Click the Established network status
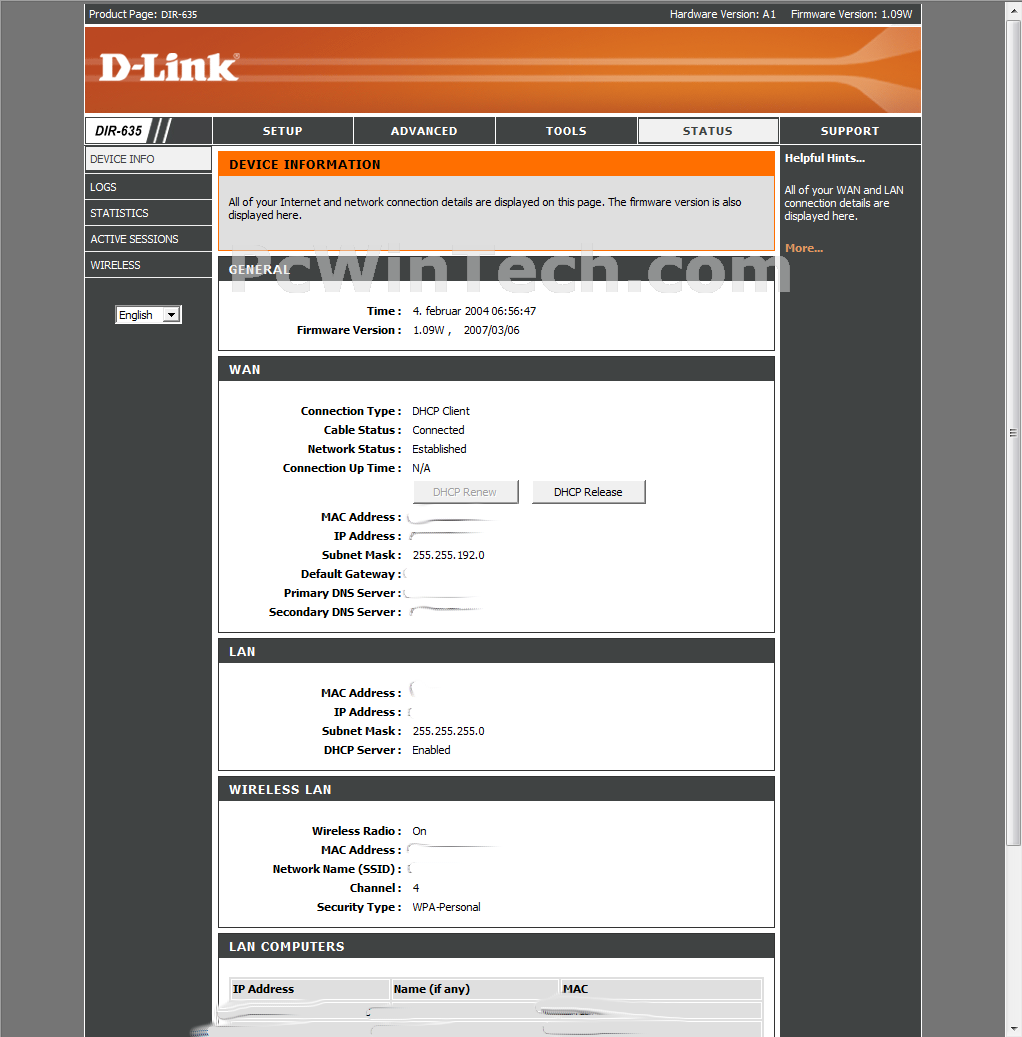 click(439, 449)
